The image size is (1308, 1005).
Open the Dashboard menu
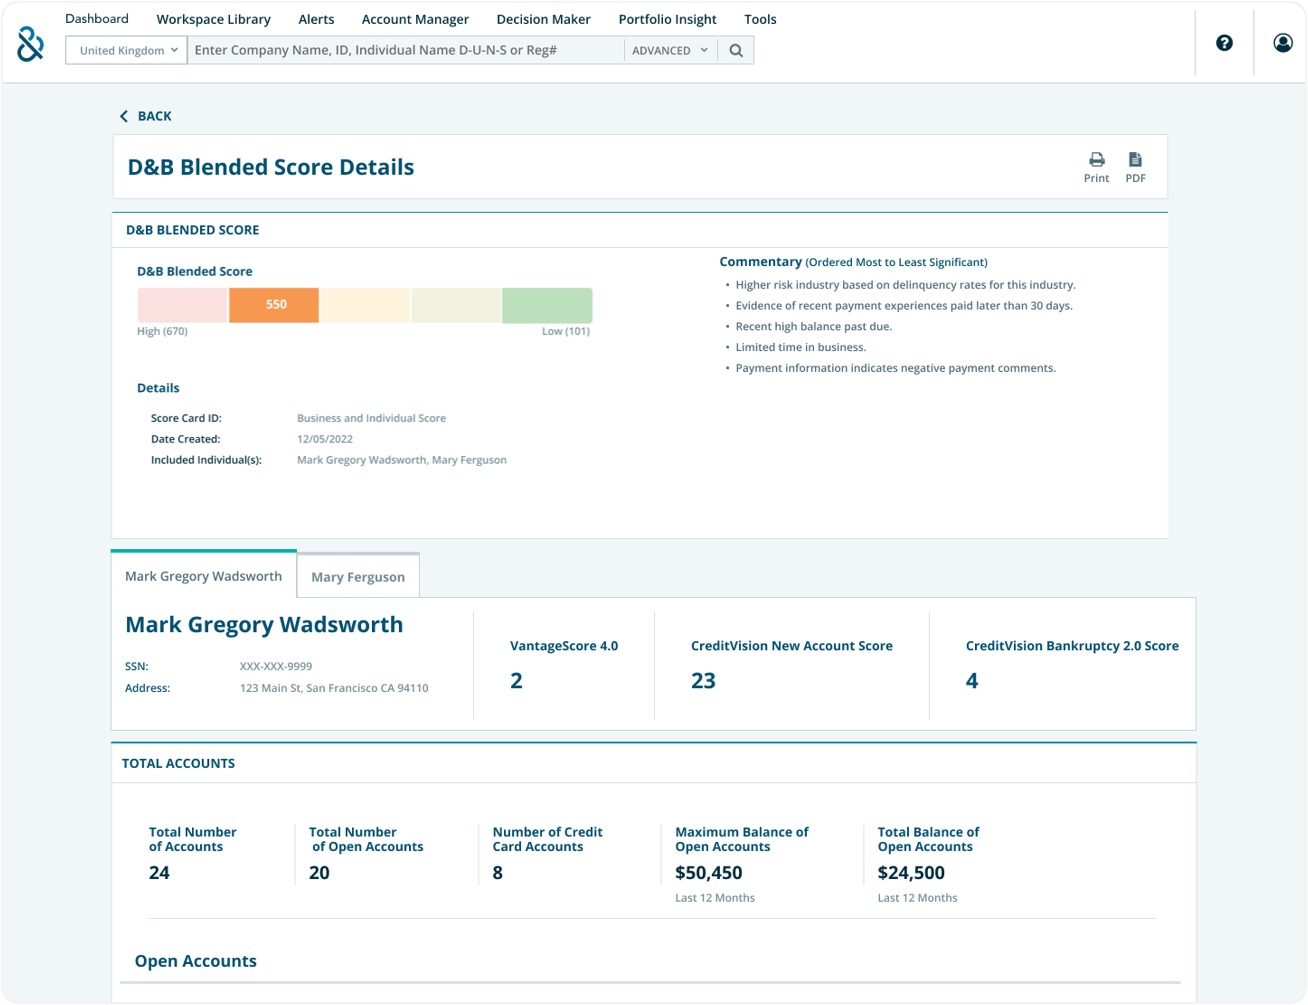tap(97, 19)
